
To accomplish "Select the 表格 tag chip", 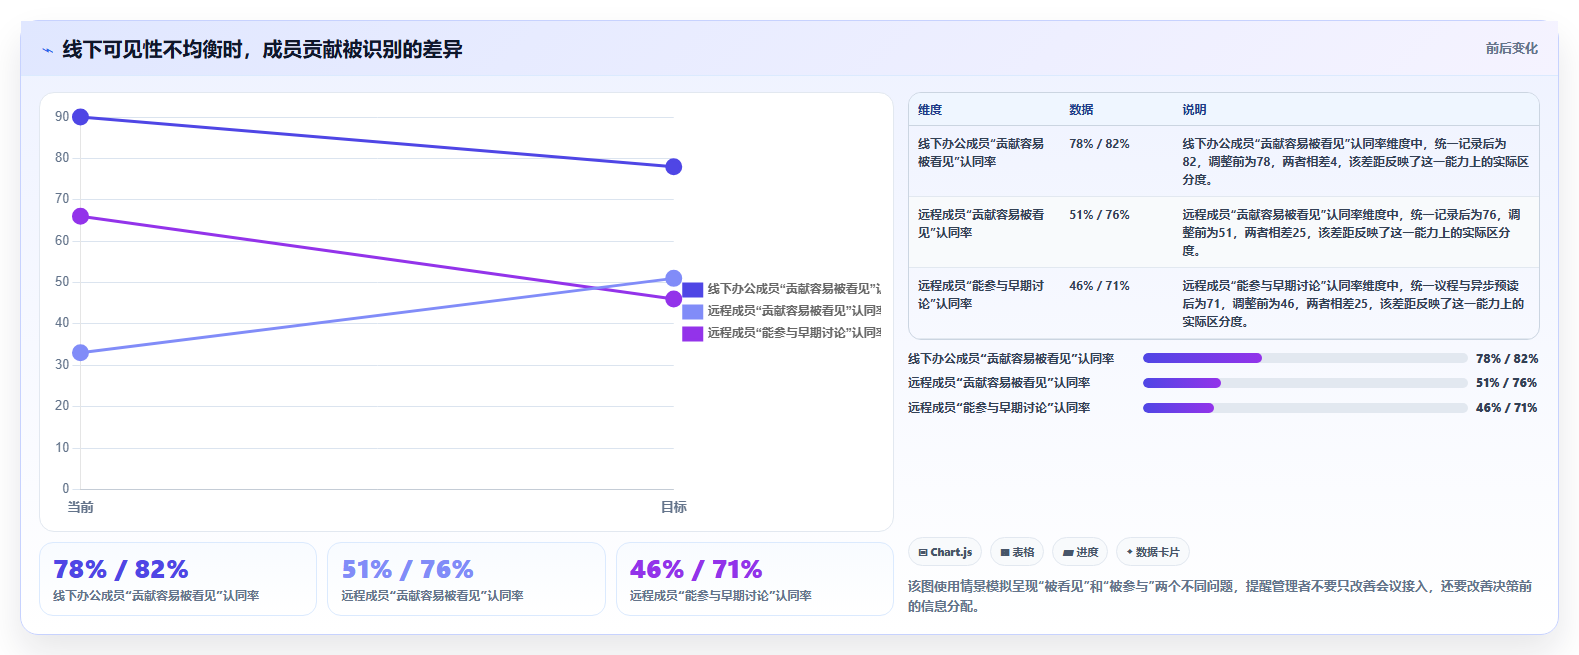I will point(1017,552).
